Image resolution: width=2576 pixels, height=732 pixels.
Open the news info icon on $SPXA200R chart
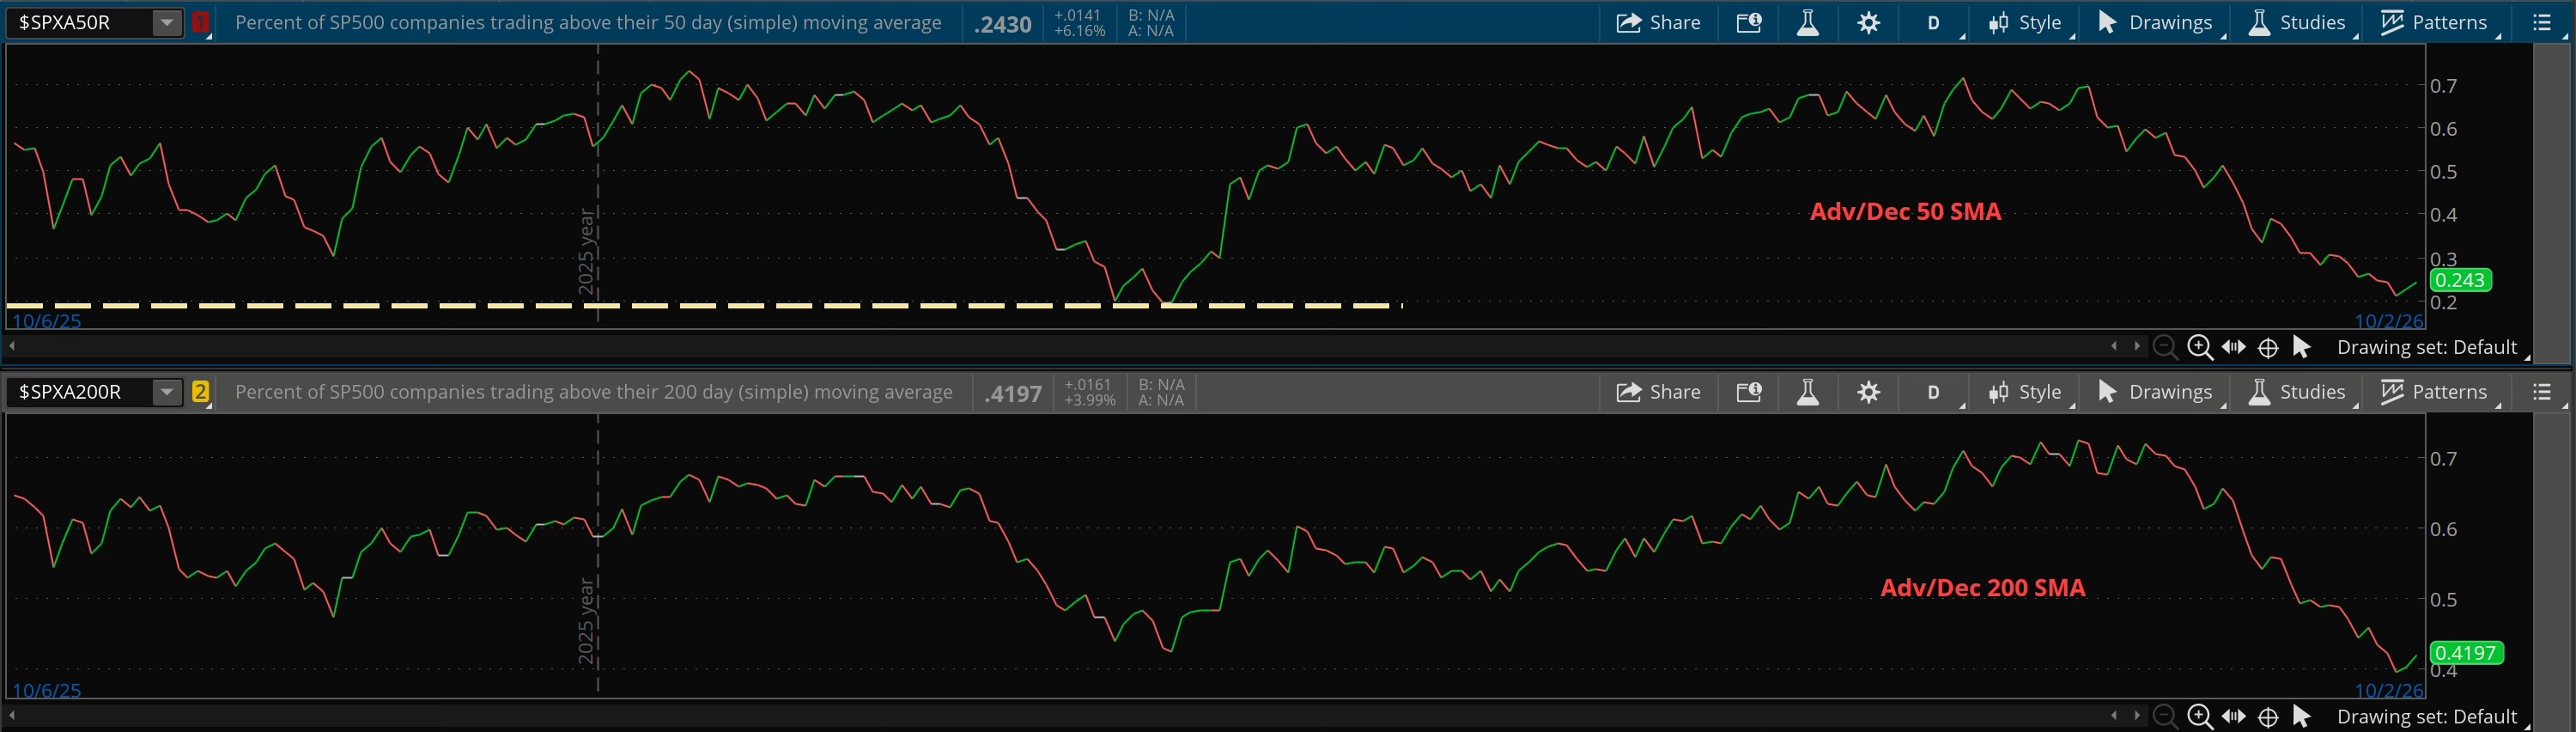click(x=1749, y=392)
